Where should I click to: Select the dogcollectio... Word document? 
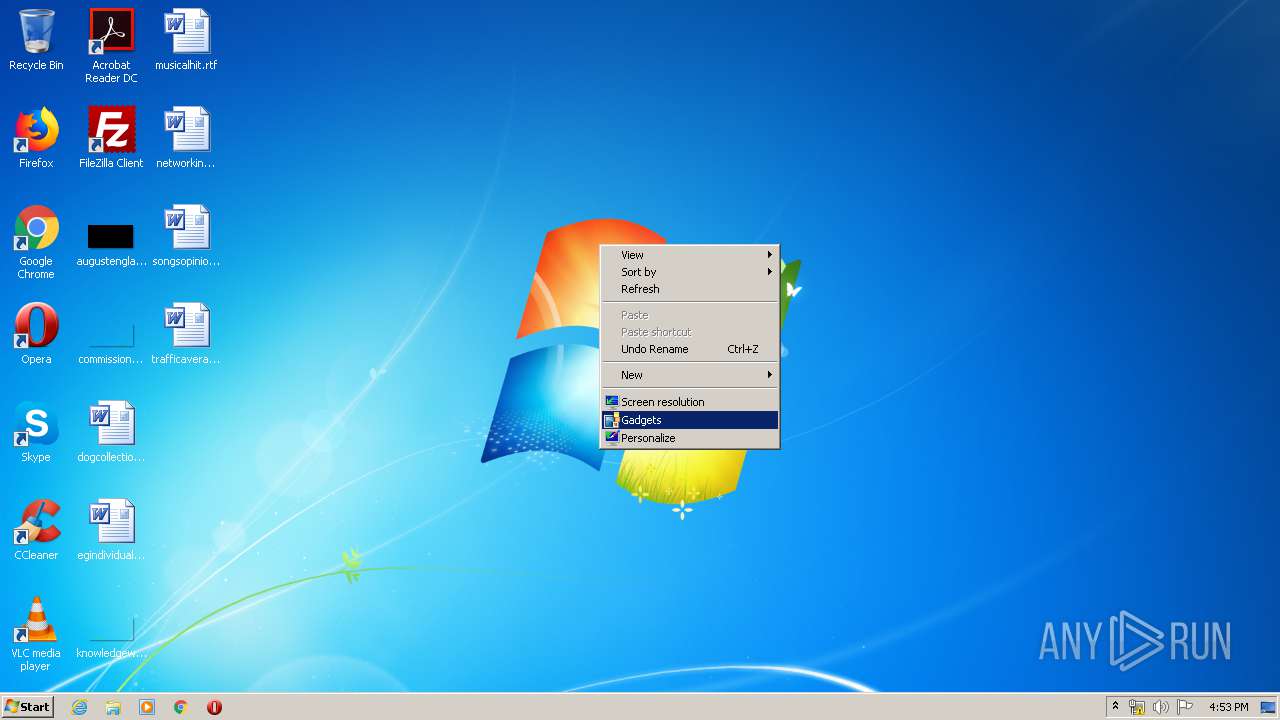(x=111, y=432)
